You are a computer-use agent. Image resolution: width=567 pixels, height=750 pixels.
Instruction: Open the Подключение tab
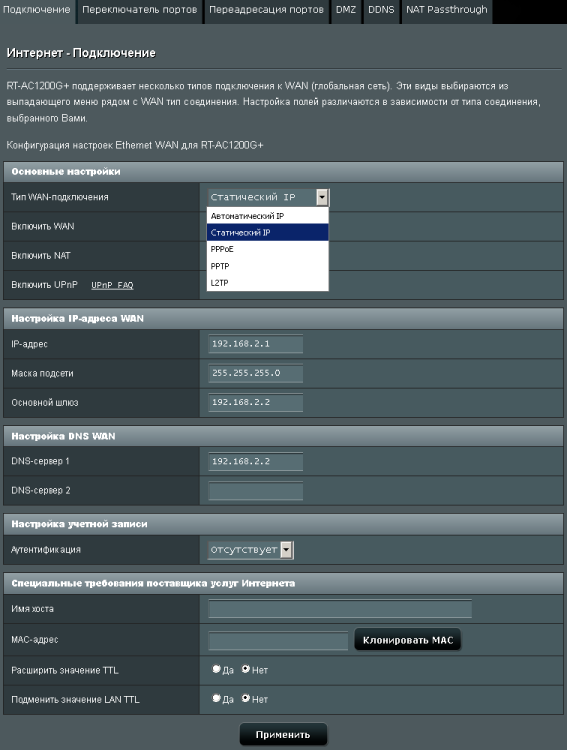[37, 10]
